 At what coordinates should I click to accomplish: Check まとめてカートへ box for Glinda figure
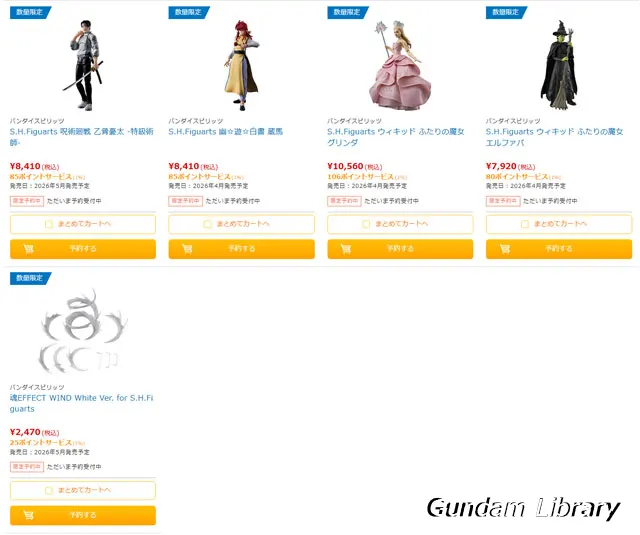click(x=366, y=224)
